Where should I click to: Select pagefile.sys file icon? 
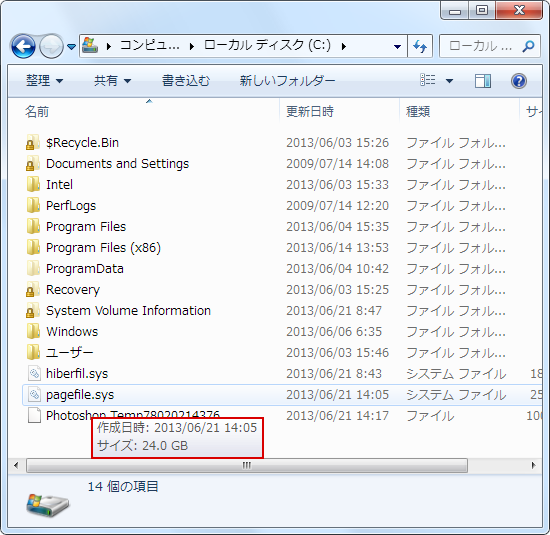(x=34, y=394)
